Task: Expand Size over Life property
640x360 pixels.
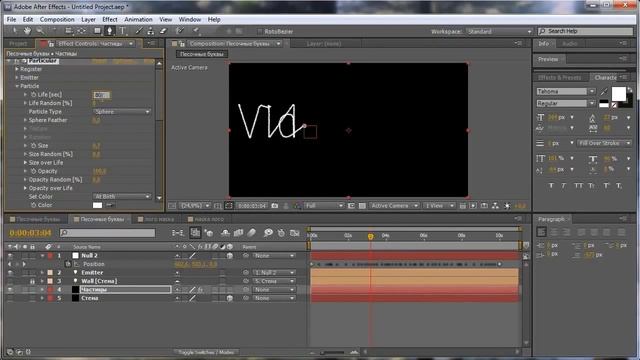Action: click(x=25, y=162)
